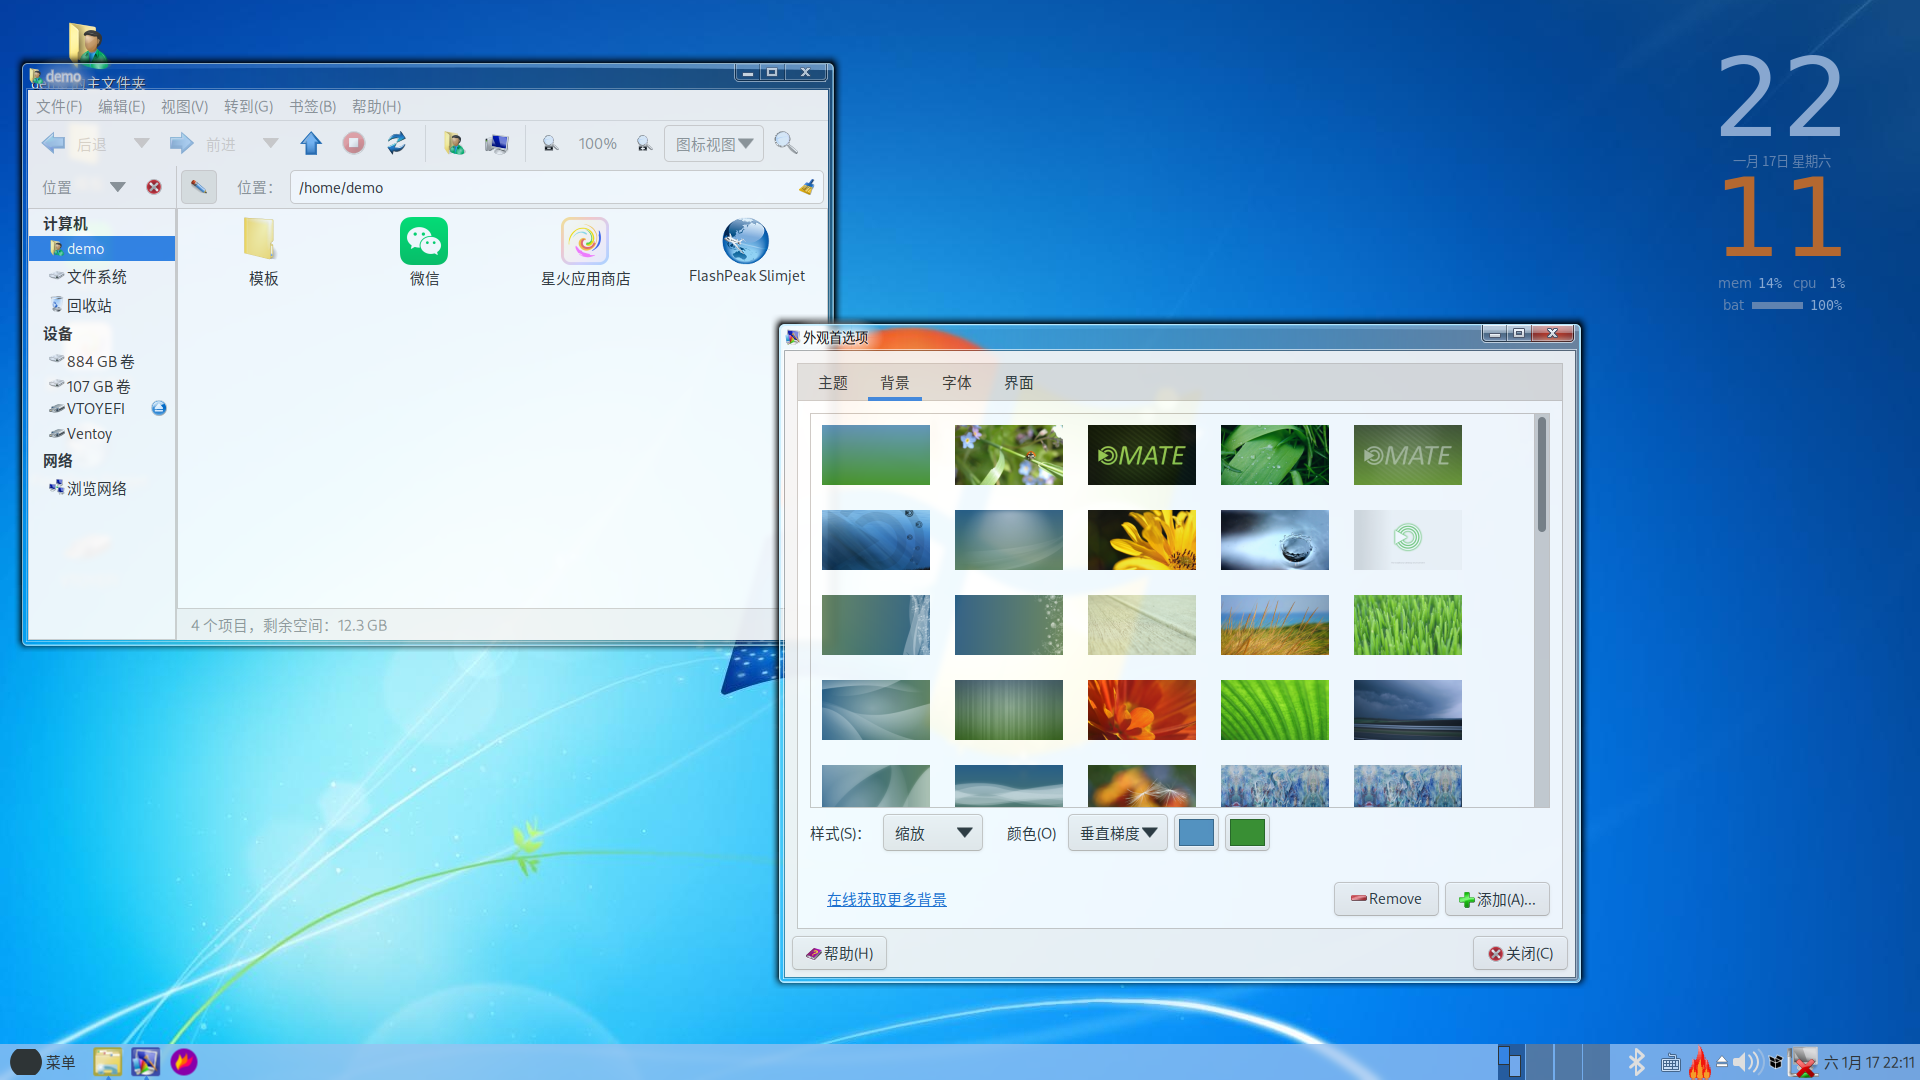Toggle the location text-entry pencil button

tap(199, 187)
